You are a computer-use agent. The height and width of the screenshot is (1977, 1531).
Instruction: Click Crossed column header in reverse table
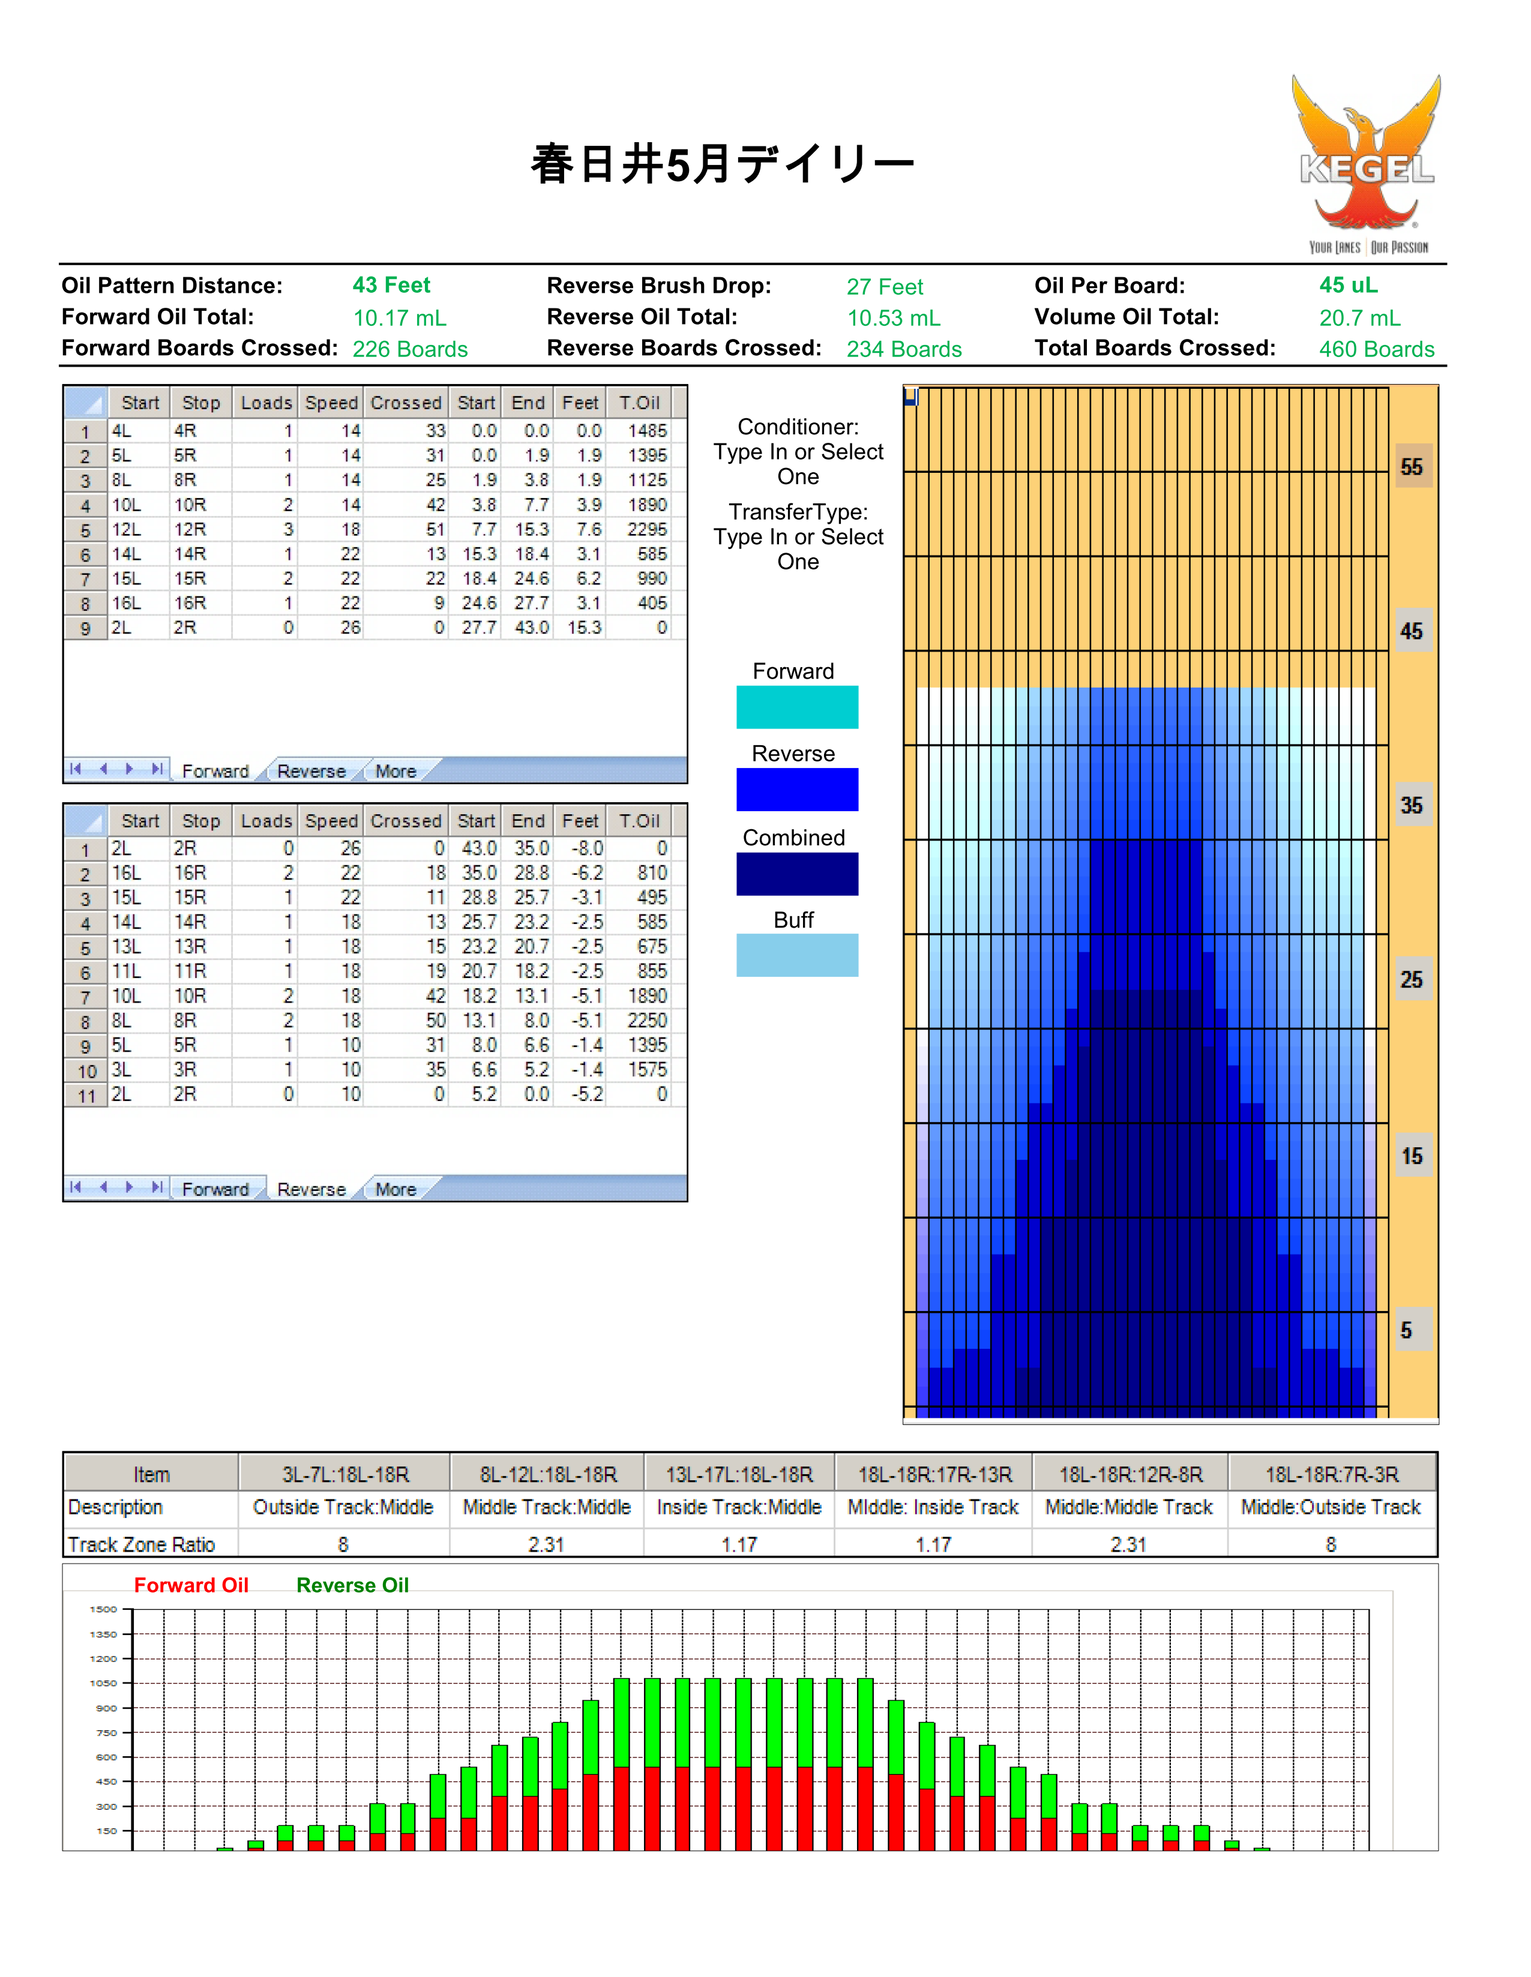pos(406,820)
